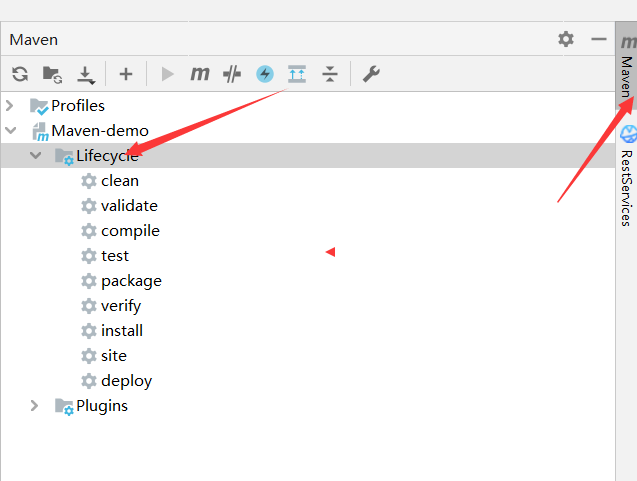The image size is (637, 481).
Task: Click the gear icon beside verify
Action: pos(89,306)
